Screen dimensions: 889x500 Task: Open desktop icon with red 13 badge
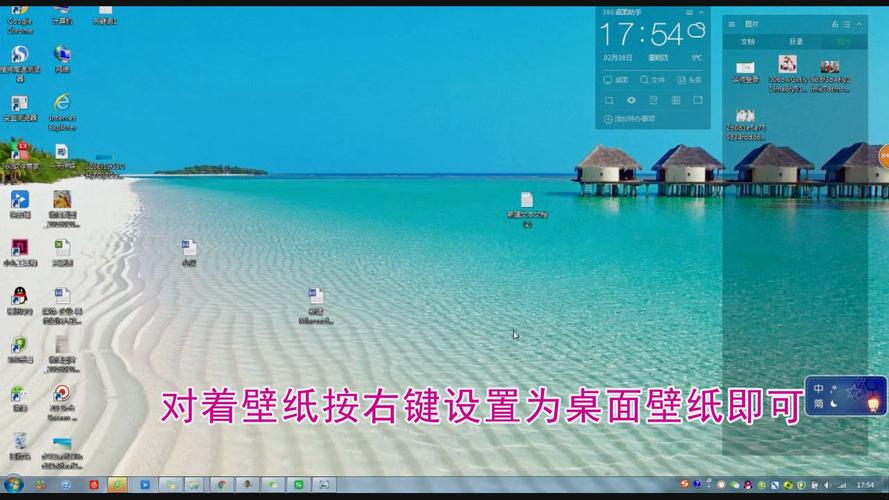tap(20, 155)
